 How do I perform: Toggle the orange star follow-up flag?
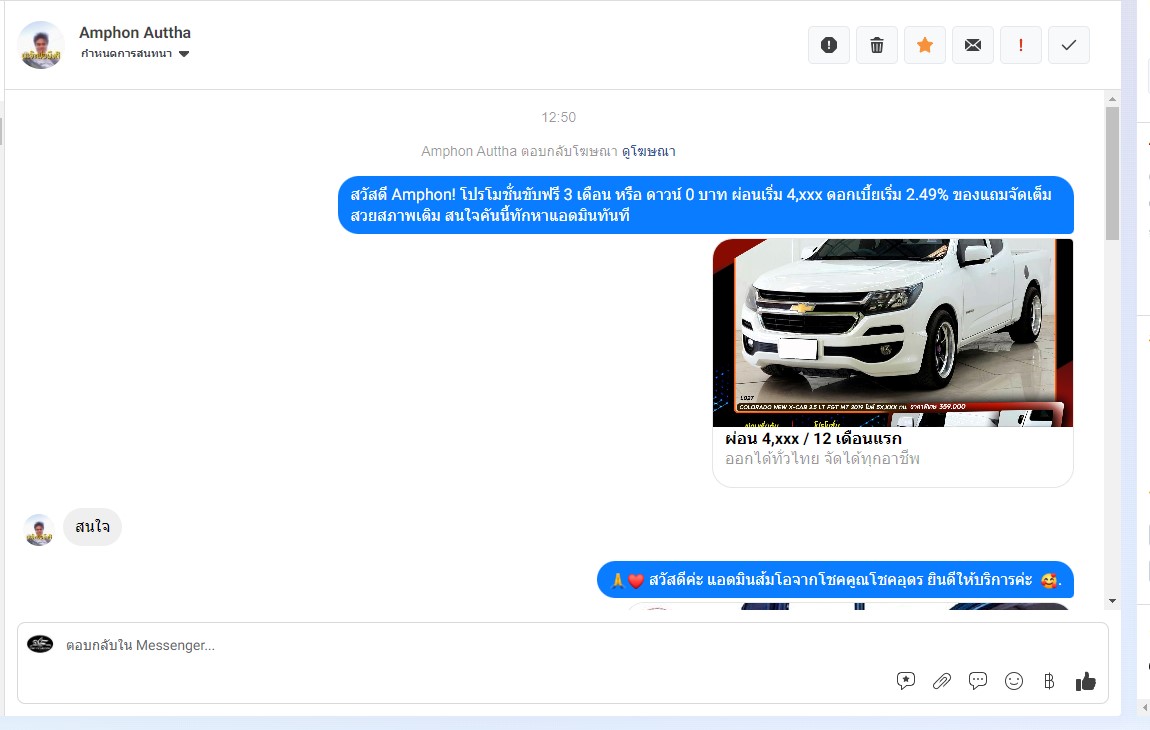pyautogui.click(x=925, y=45)
